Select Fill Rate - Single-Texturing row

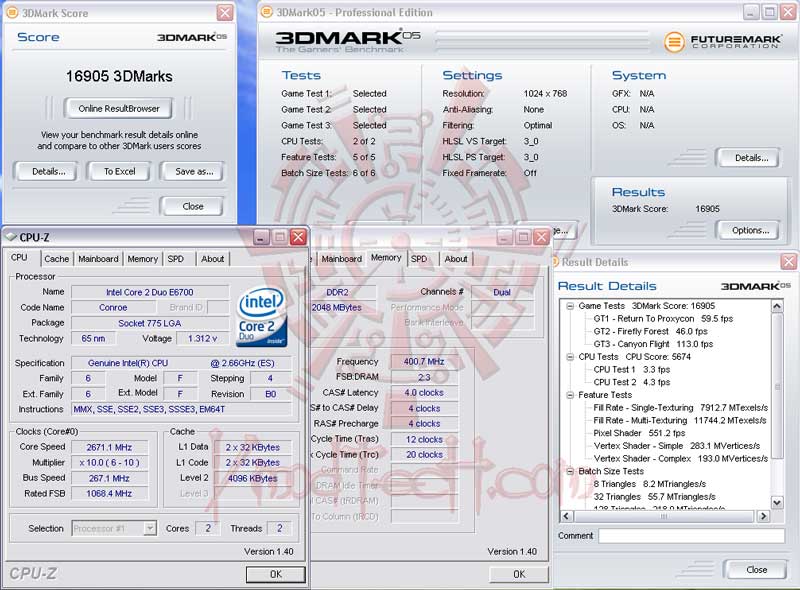[x=681, y=408]
